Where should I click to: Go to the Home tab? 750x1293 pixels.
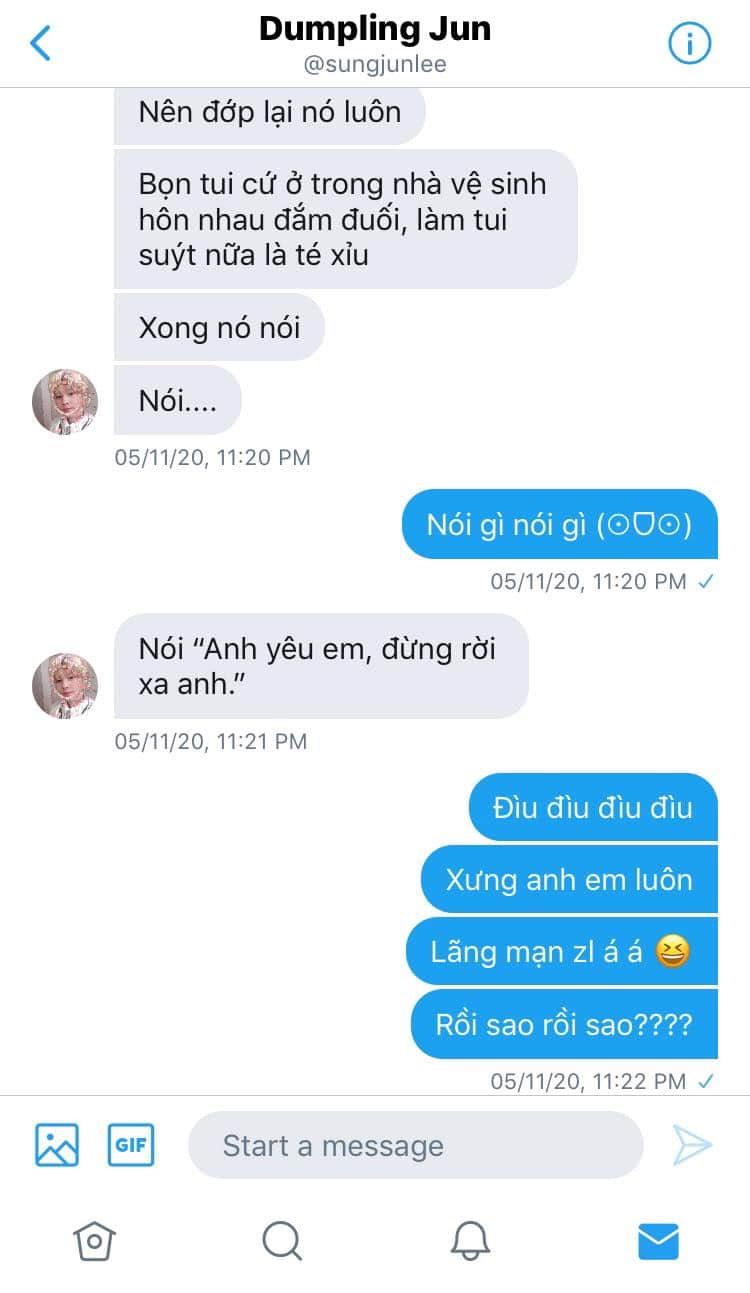click(94, 1241)
